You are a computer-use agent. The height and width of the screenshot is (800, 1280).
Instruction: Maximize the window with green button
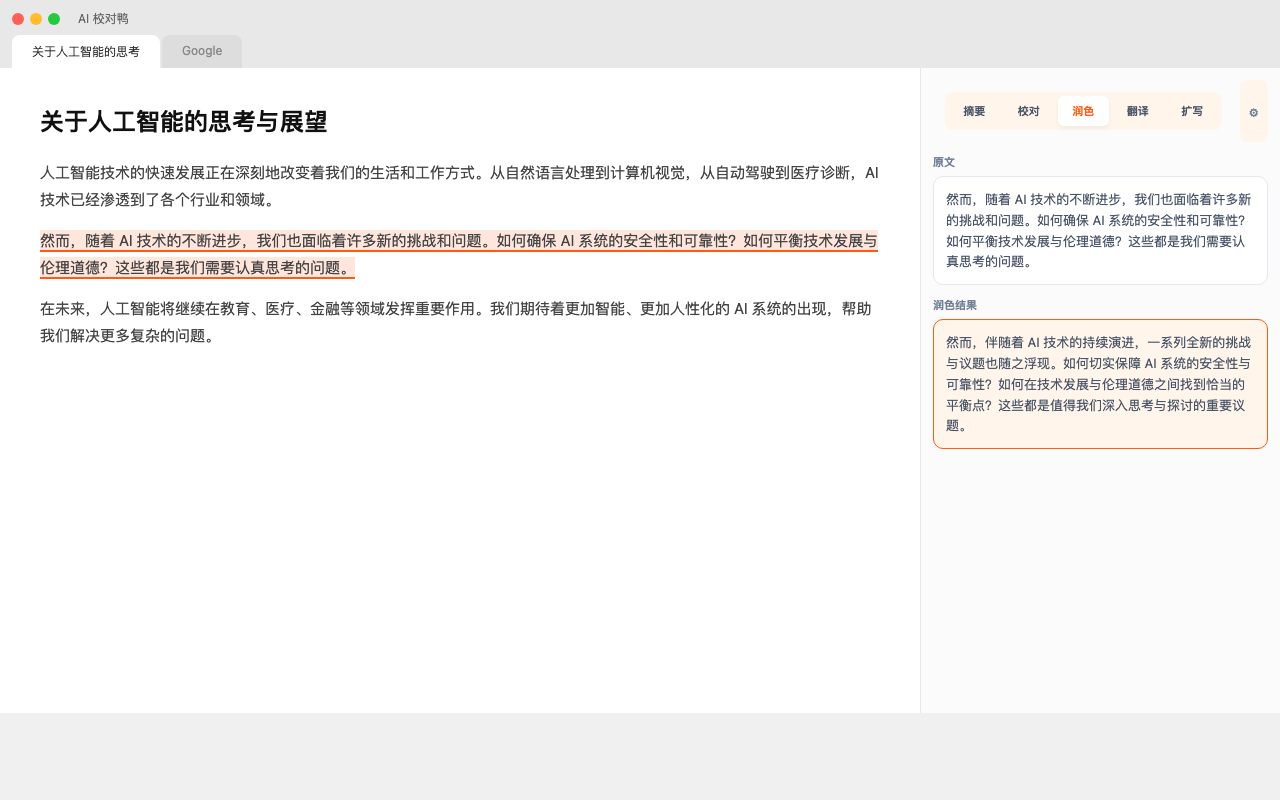click(x=54, y=19)
